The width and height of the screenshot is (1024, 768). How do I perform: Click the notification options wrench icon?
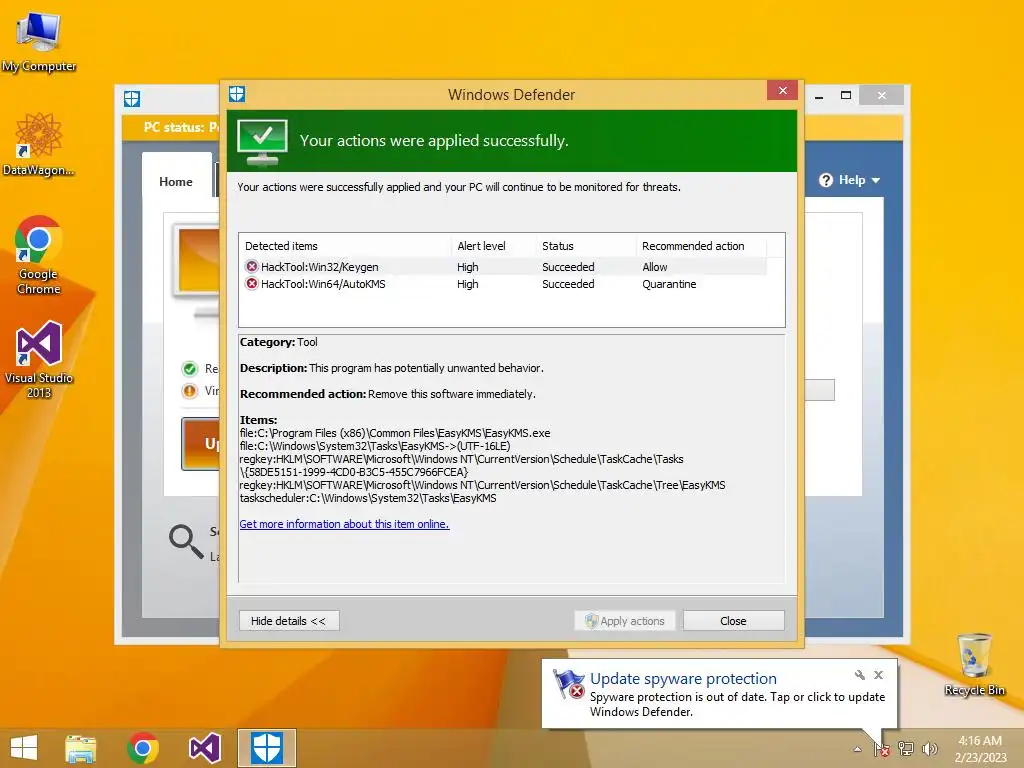pyautogui.click(x=859, y=675)
